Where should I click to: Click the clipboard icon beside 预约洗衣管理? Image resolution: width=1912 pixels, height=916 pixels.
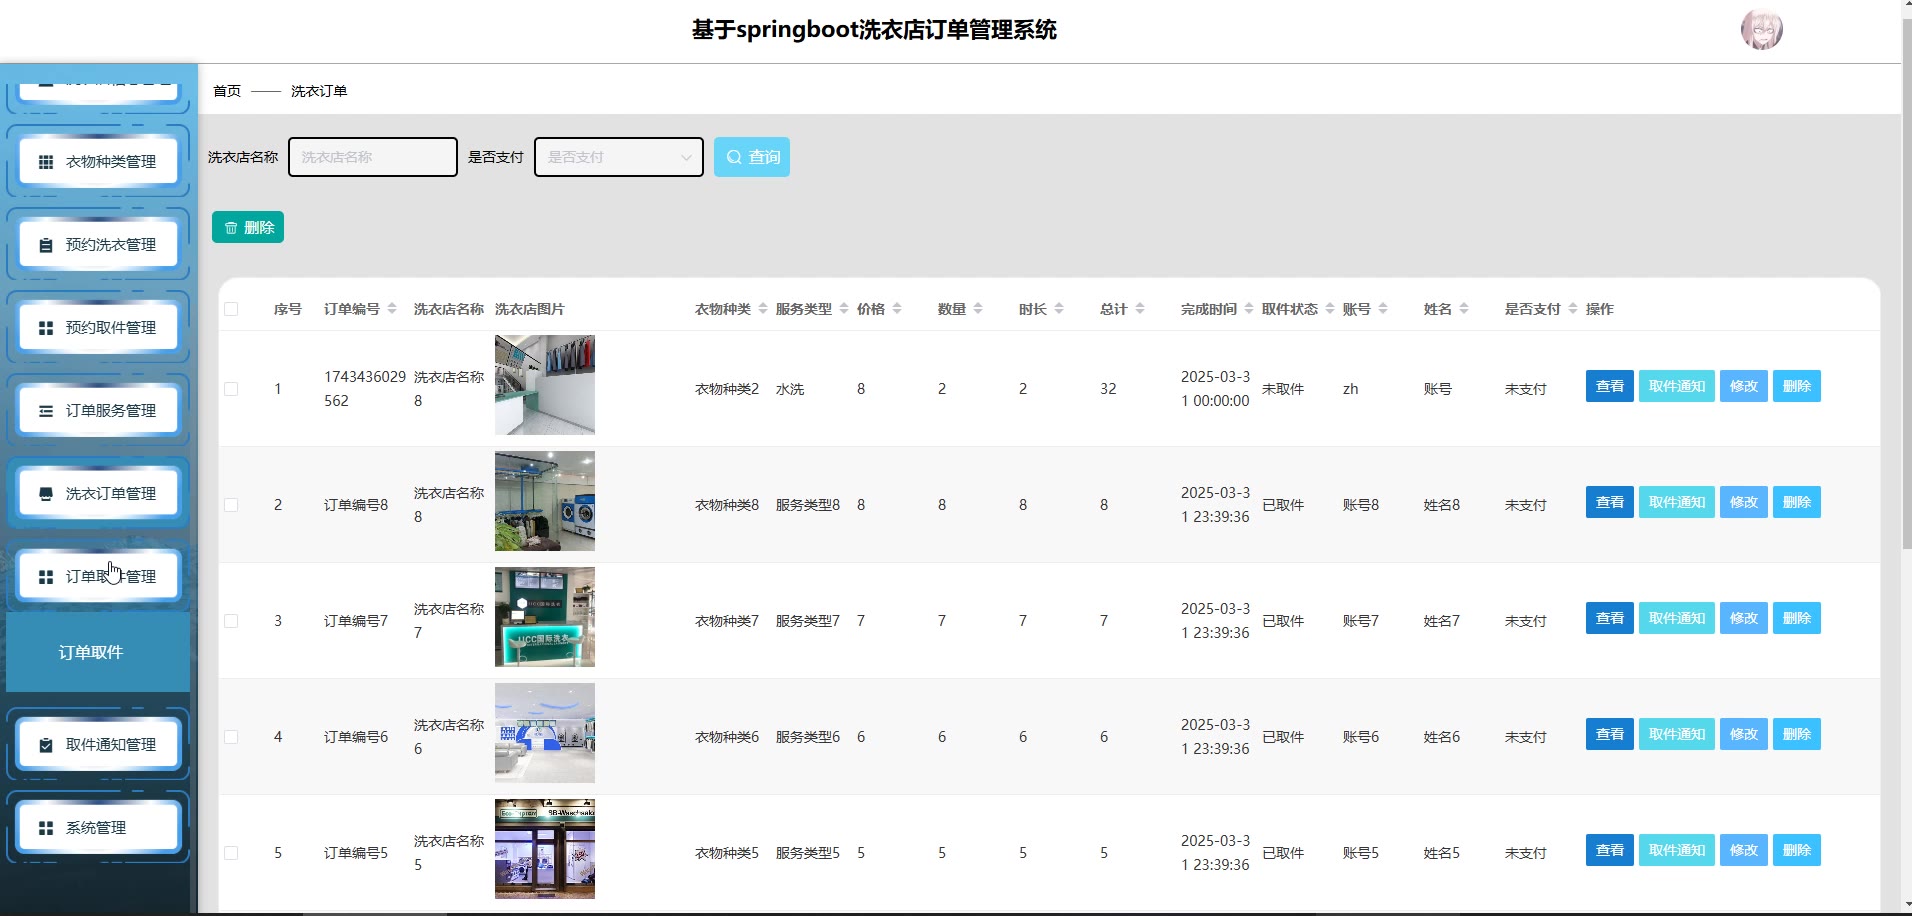click(46, 245)
